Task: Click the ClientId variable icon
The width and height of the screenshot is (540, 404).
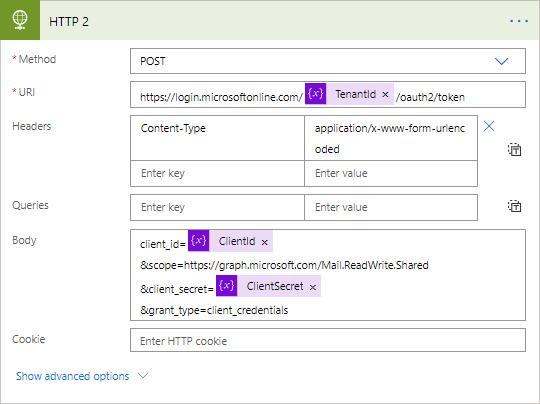Action: point(199,241)
